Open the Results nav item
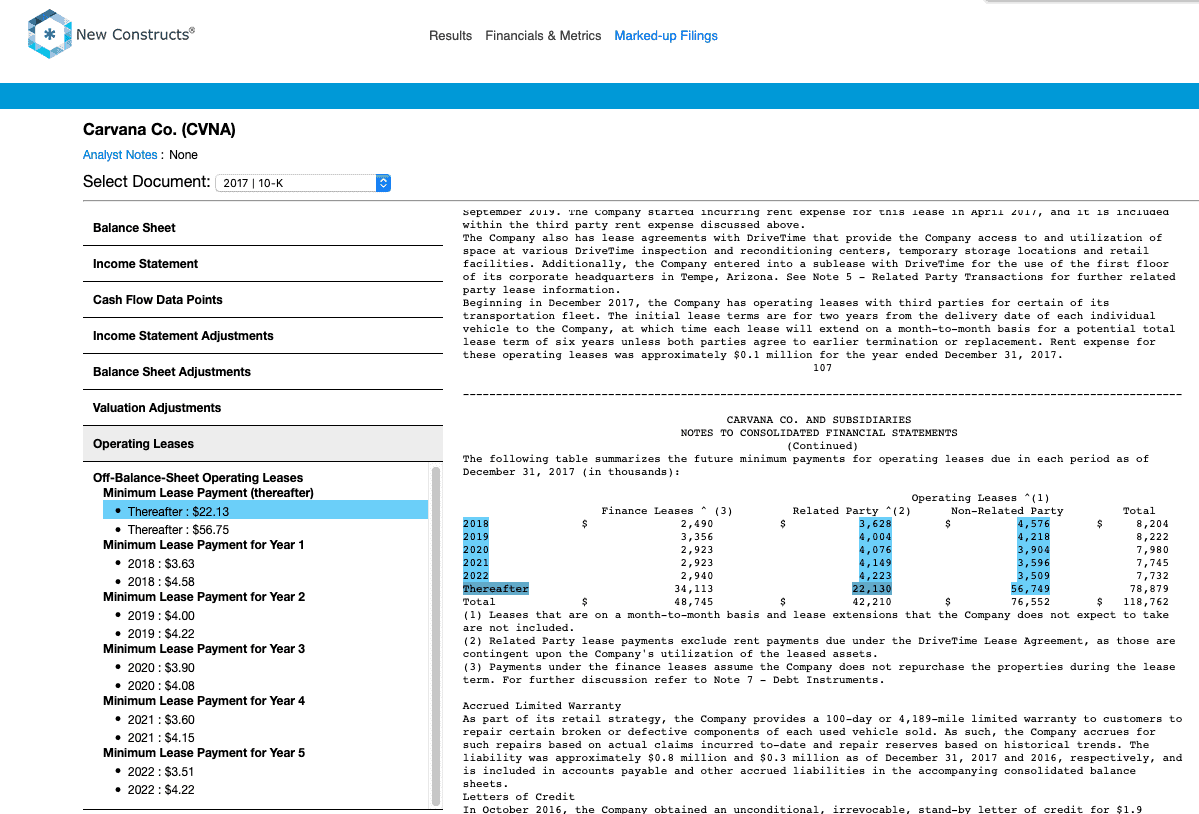The width and height of the screenshot is (1199, 814). tap(450, 36)
